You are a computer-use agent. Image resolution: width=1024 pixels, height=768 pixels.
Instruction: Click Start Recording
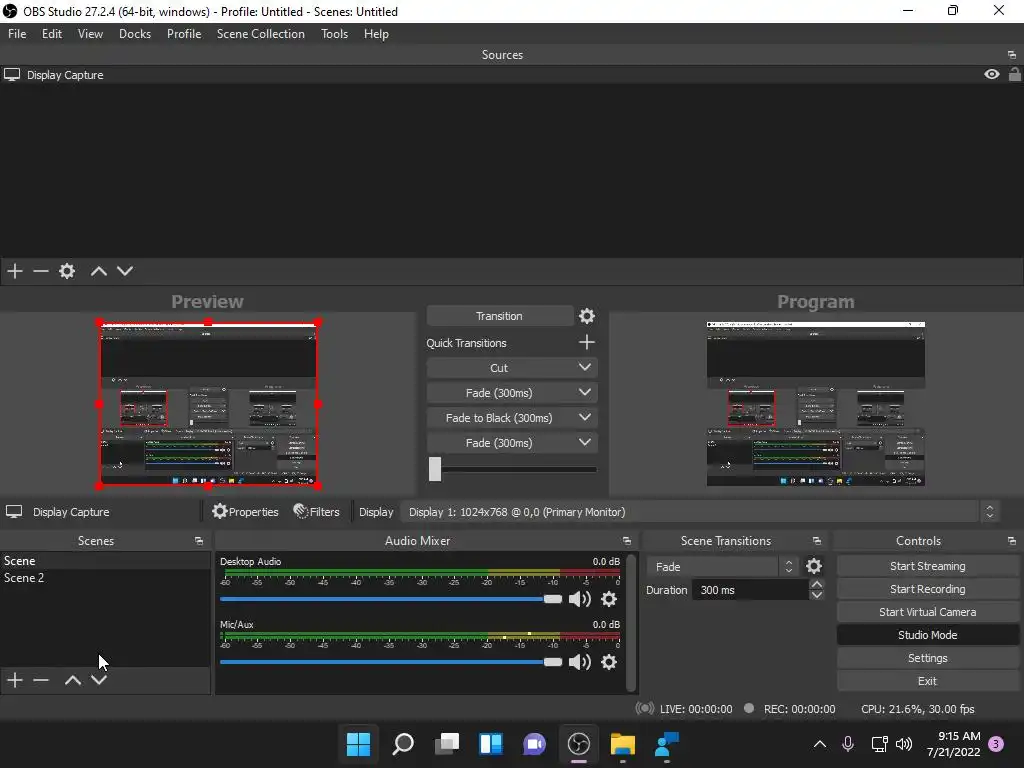927,589
